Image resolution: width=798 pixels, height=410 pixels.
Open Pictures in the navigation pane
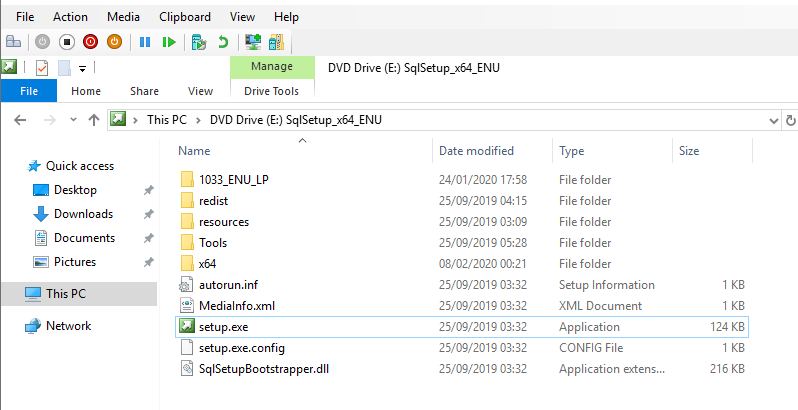coord(75,261)
